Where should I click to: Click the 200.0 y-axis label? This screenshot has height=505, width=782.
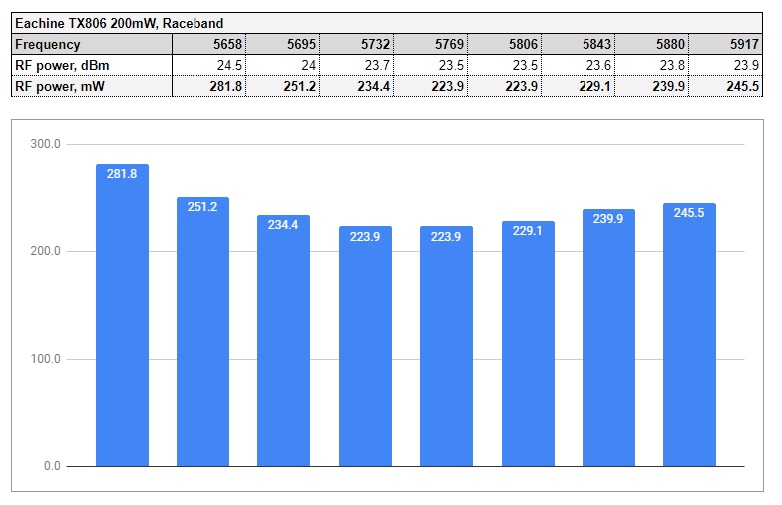point(45,251)
